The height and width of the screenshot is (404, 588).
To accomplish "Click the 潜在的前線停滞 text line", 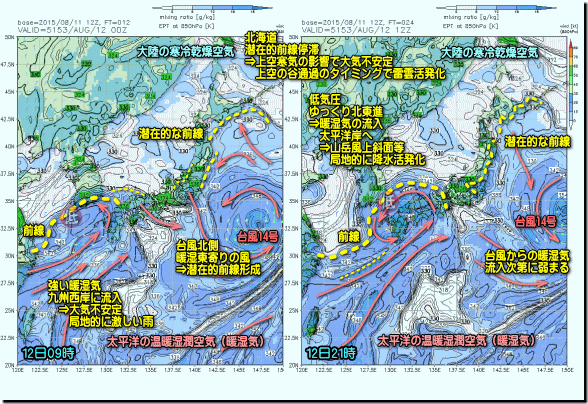I will pyautogui.click(x=282, y=50).
